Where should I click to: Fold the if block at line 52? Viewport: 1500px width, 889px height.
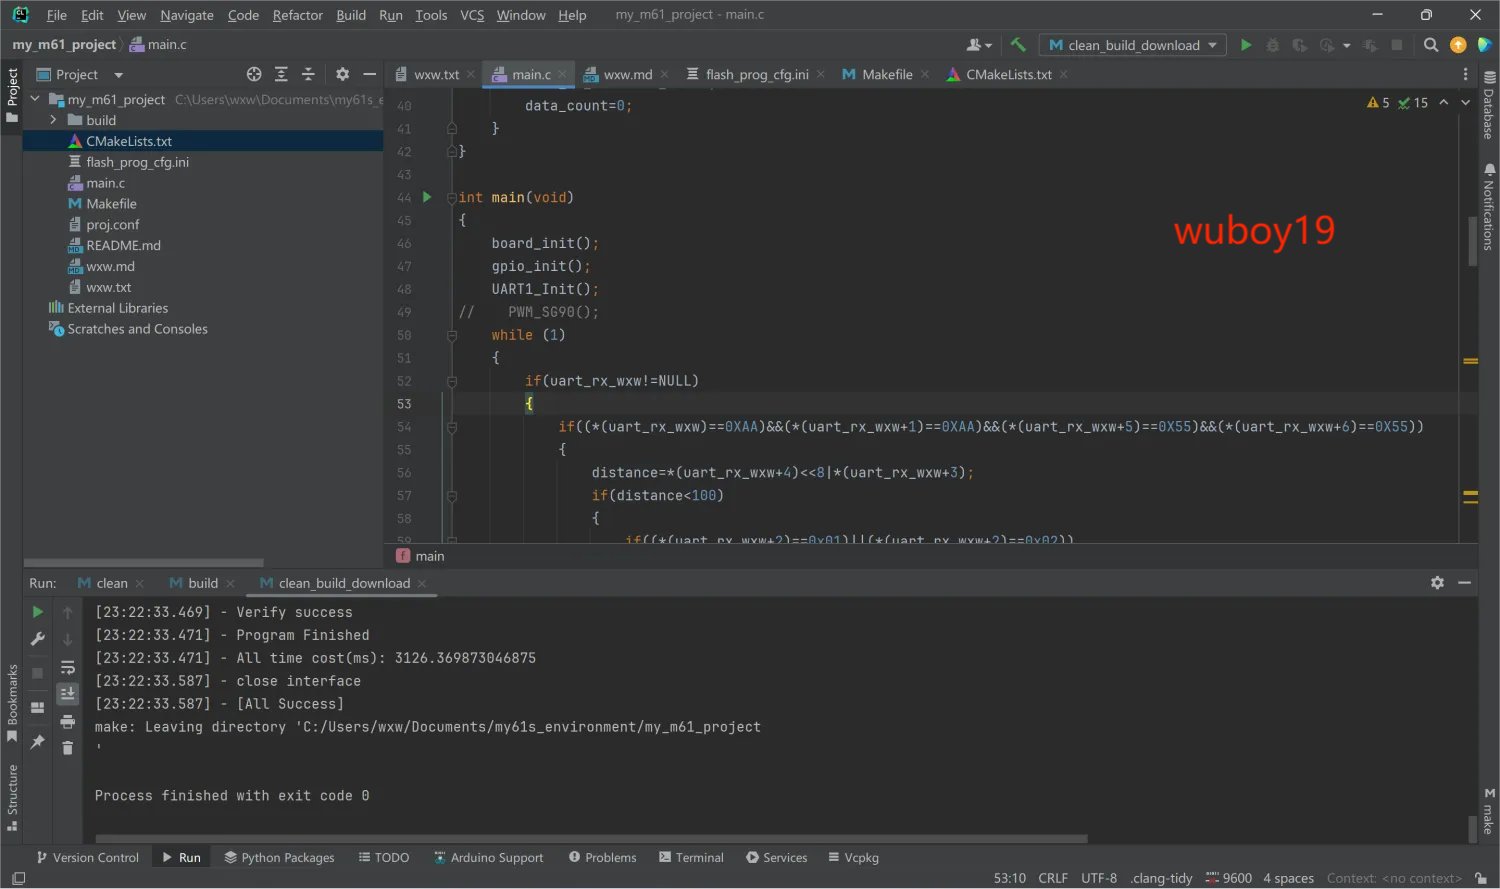452,381
